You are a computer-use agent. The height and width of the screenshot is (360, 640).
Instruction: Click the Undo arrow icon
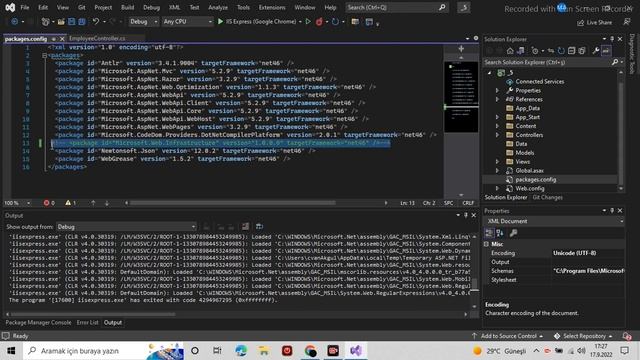coord(96,21)
